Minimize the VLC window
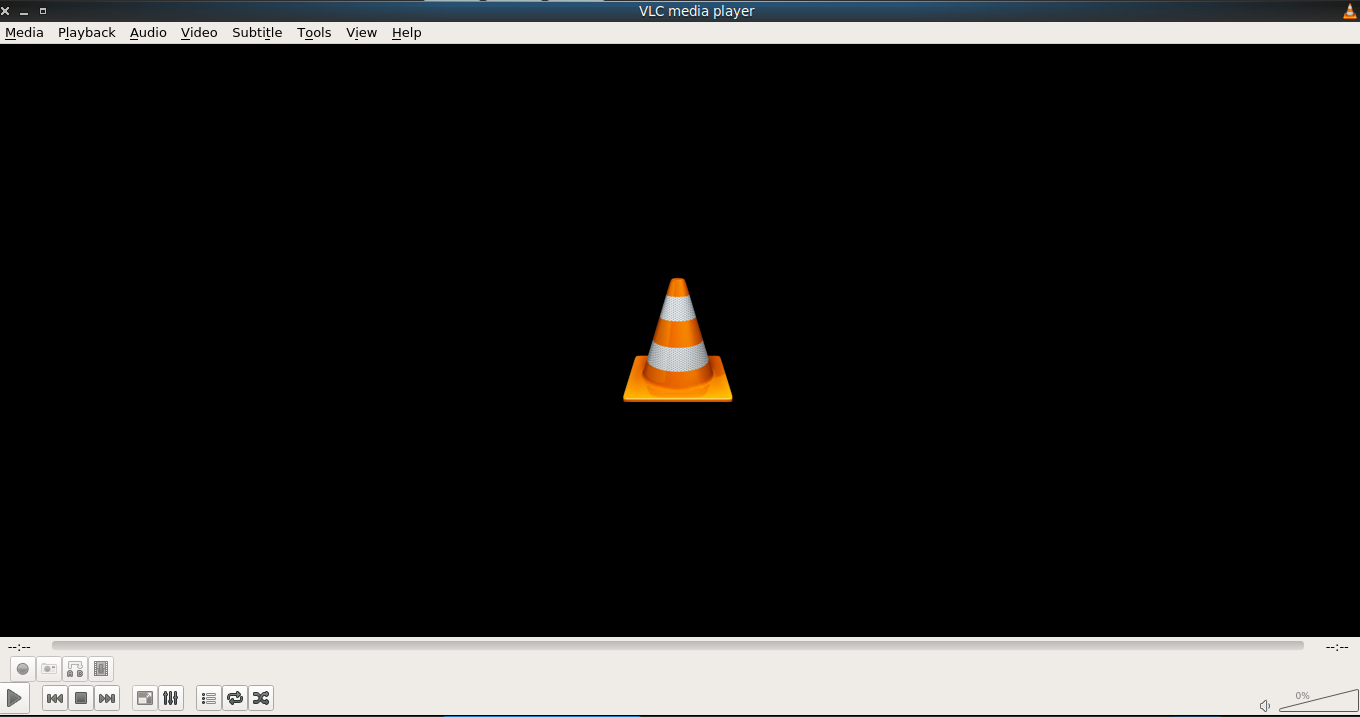The width and height of the screenshot is (1360, 717). [24, 11]
